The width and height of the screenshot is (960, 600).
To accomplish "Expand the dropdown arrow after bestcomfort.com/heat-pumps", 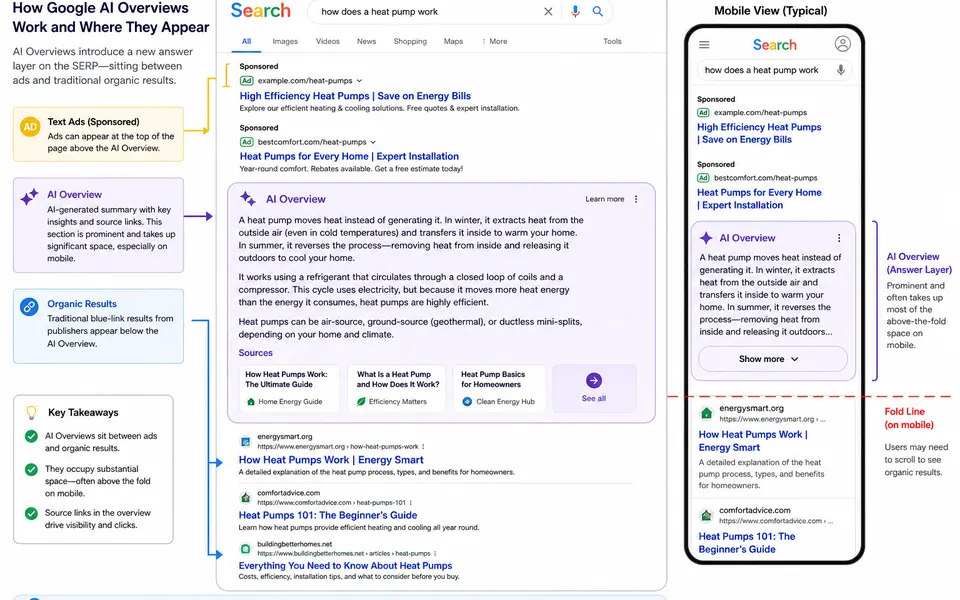I will (373, 142).
